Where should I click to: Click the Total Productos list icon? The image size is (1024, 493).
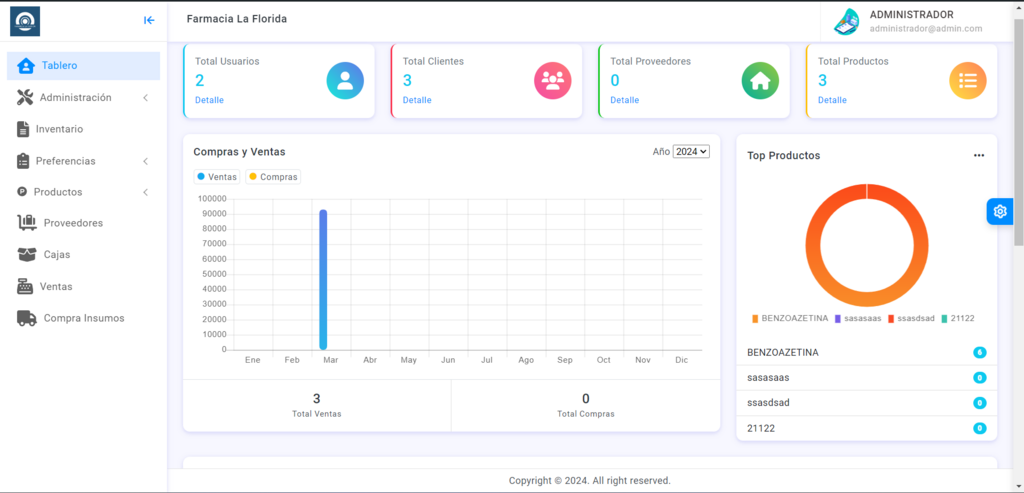point(967,81)
